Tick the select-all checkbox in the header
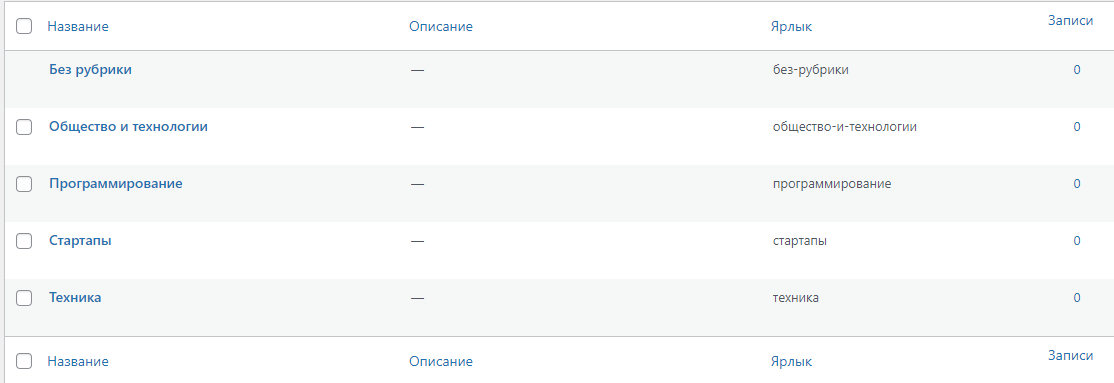Viewport: 1114px width, 383px height. (x=24, y=26)
